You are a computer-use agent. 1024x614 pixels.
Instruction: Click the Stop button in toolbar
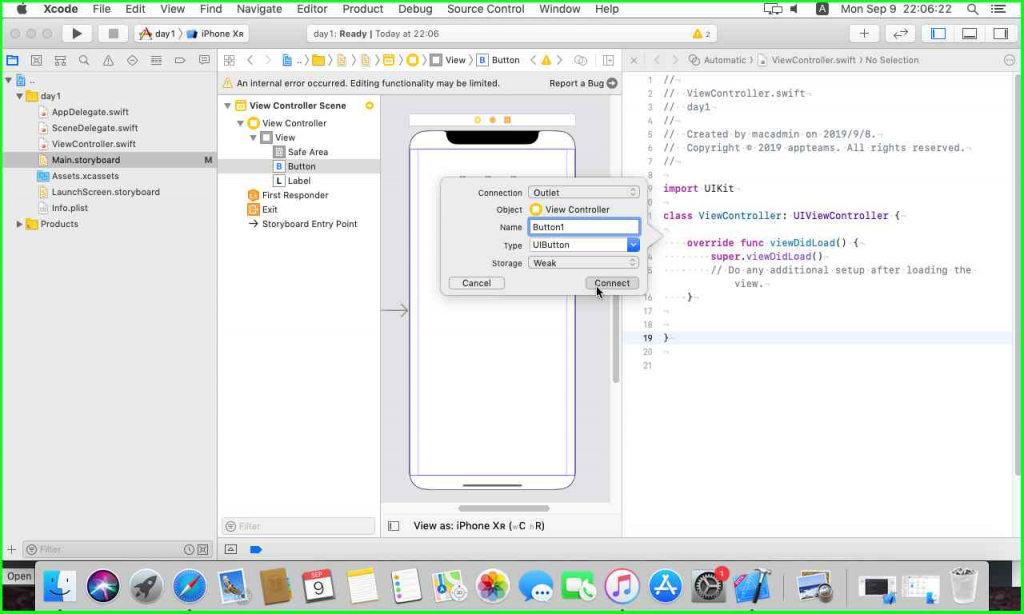pyautogui.click(x=113, y=33)
